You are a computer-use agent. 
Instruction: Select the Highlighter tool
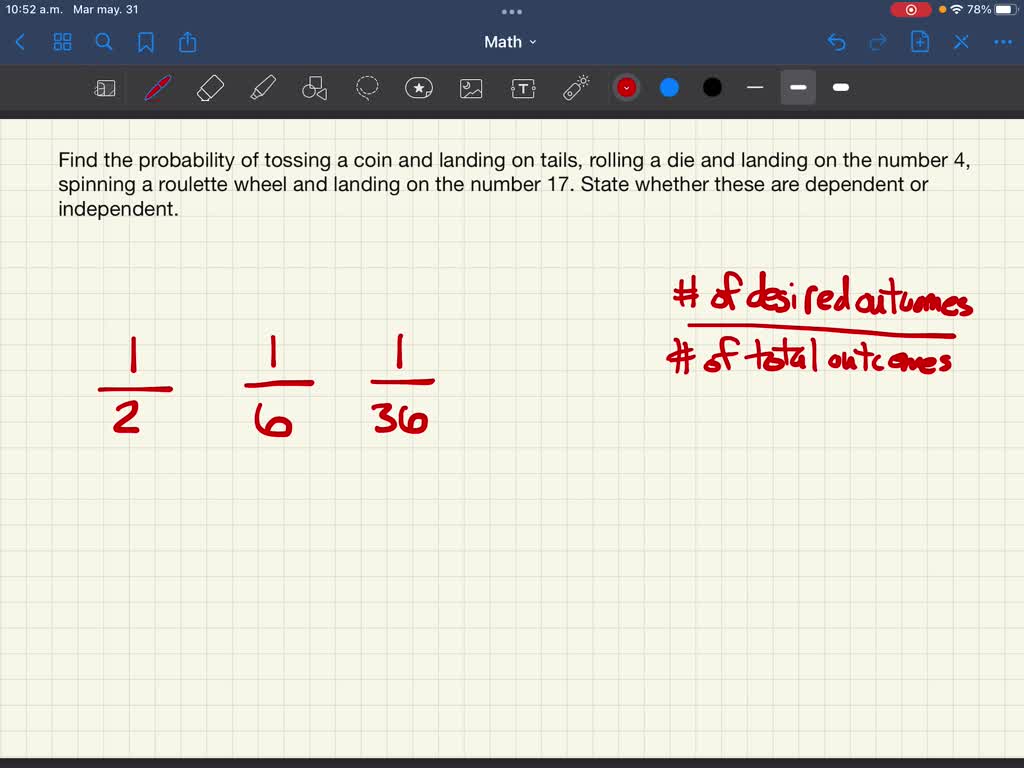pos(262,87)
